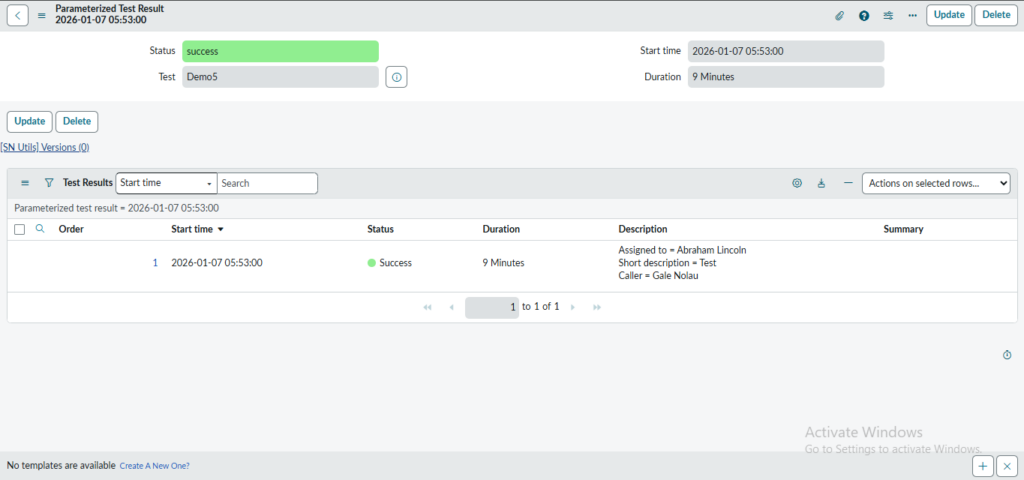Click the Test Results search input field
Screen dimensions: 1024x480
[267, 183]
